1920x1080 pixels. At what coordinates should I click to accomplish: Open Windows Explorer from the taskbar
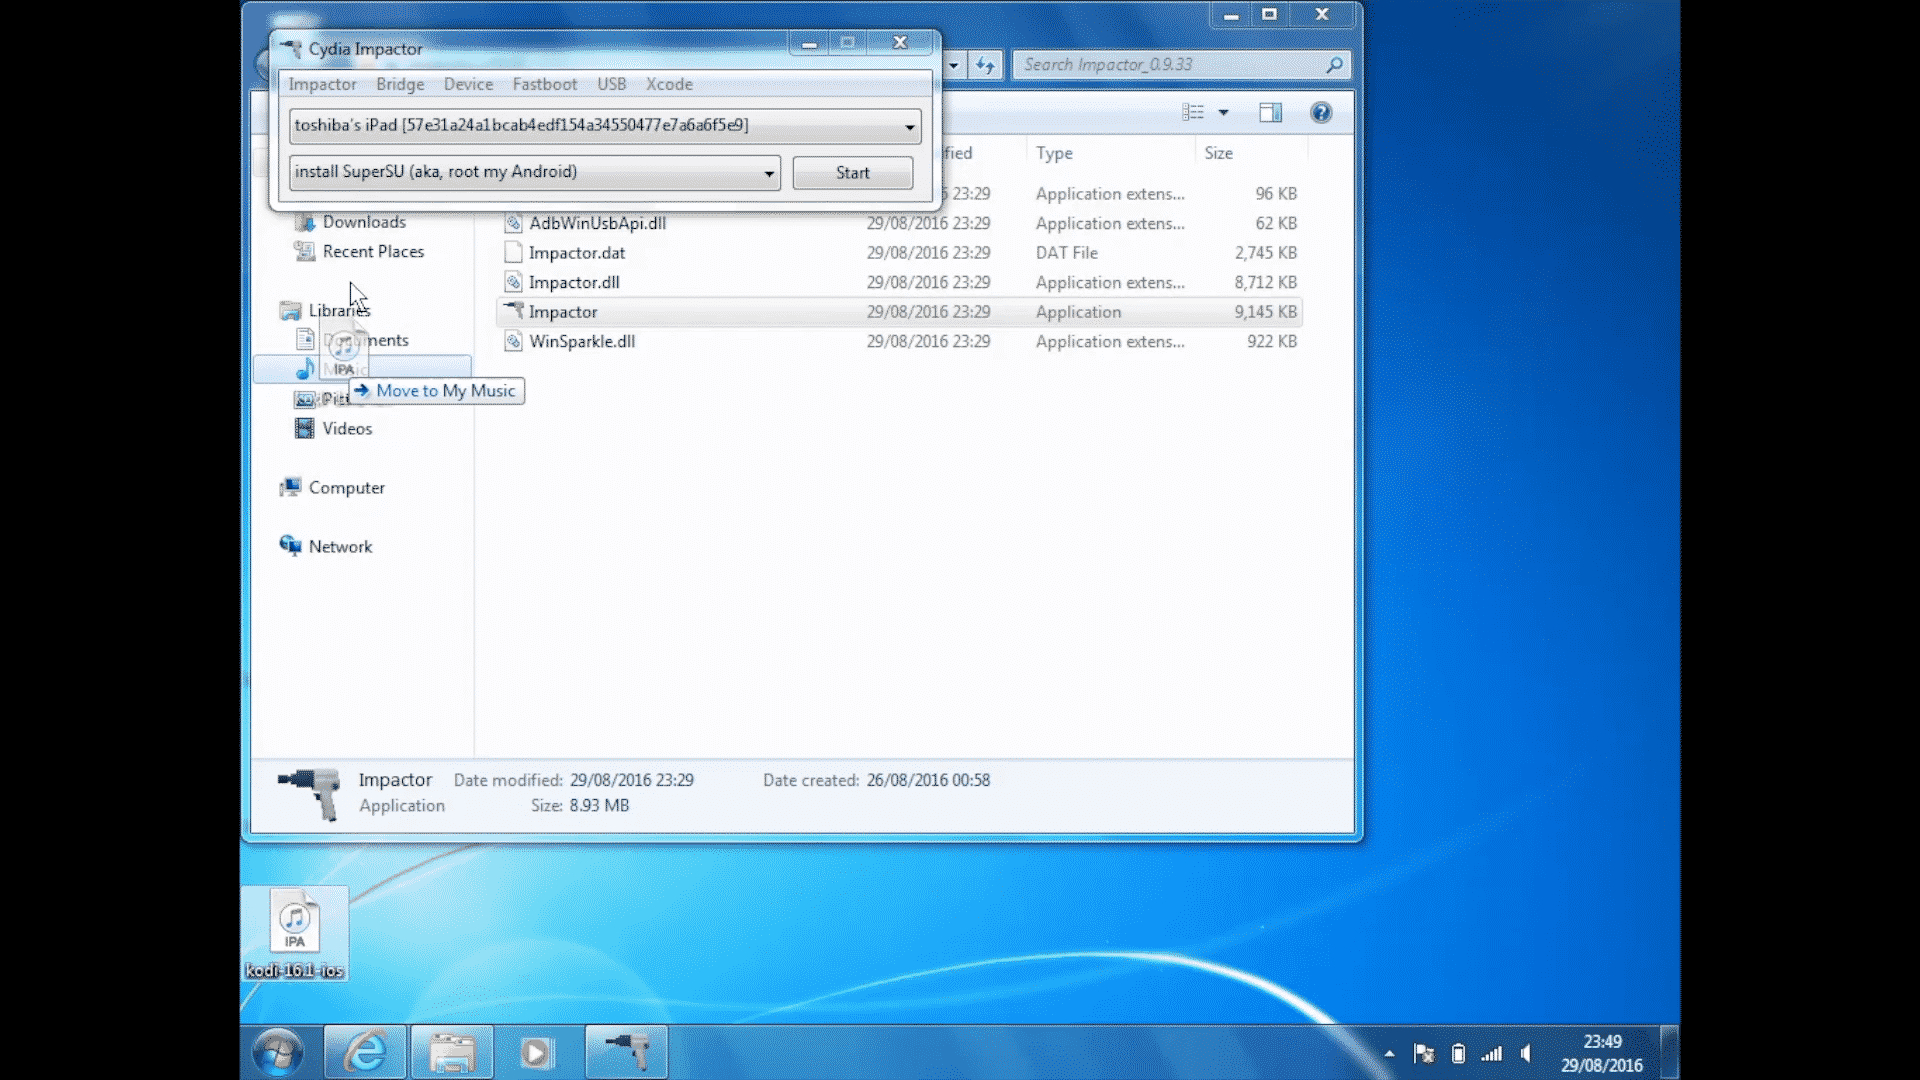(x=451, y=1052)
